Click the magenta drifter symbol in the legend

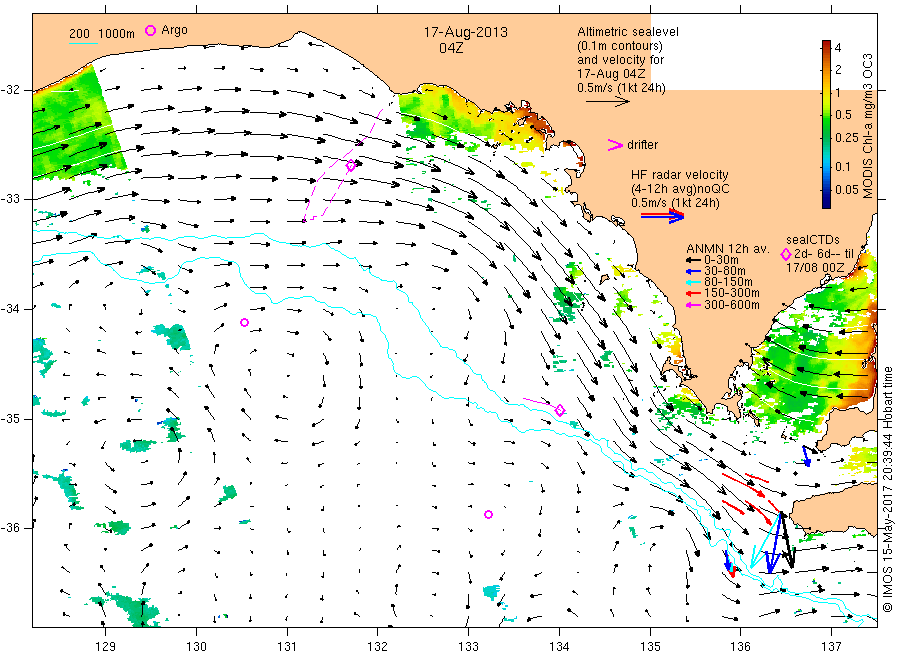[x=615, y=145]
